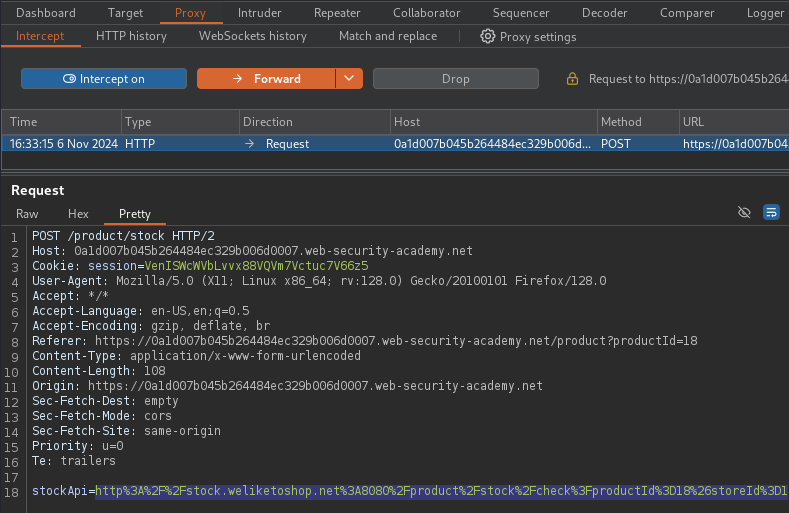Image resolution: width=789 pixels, height=513 pixels.
Task: Click the Sec-Fetch-Mode: cors line
Action: click(x=102, y=416)
